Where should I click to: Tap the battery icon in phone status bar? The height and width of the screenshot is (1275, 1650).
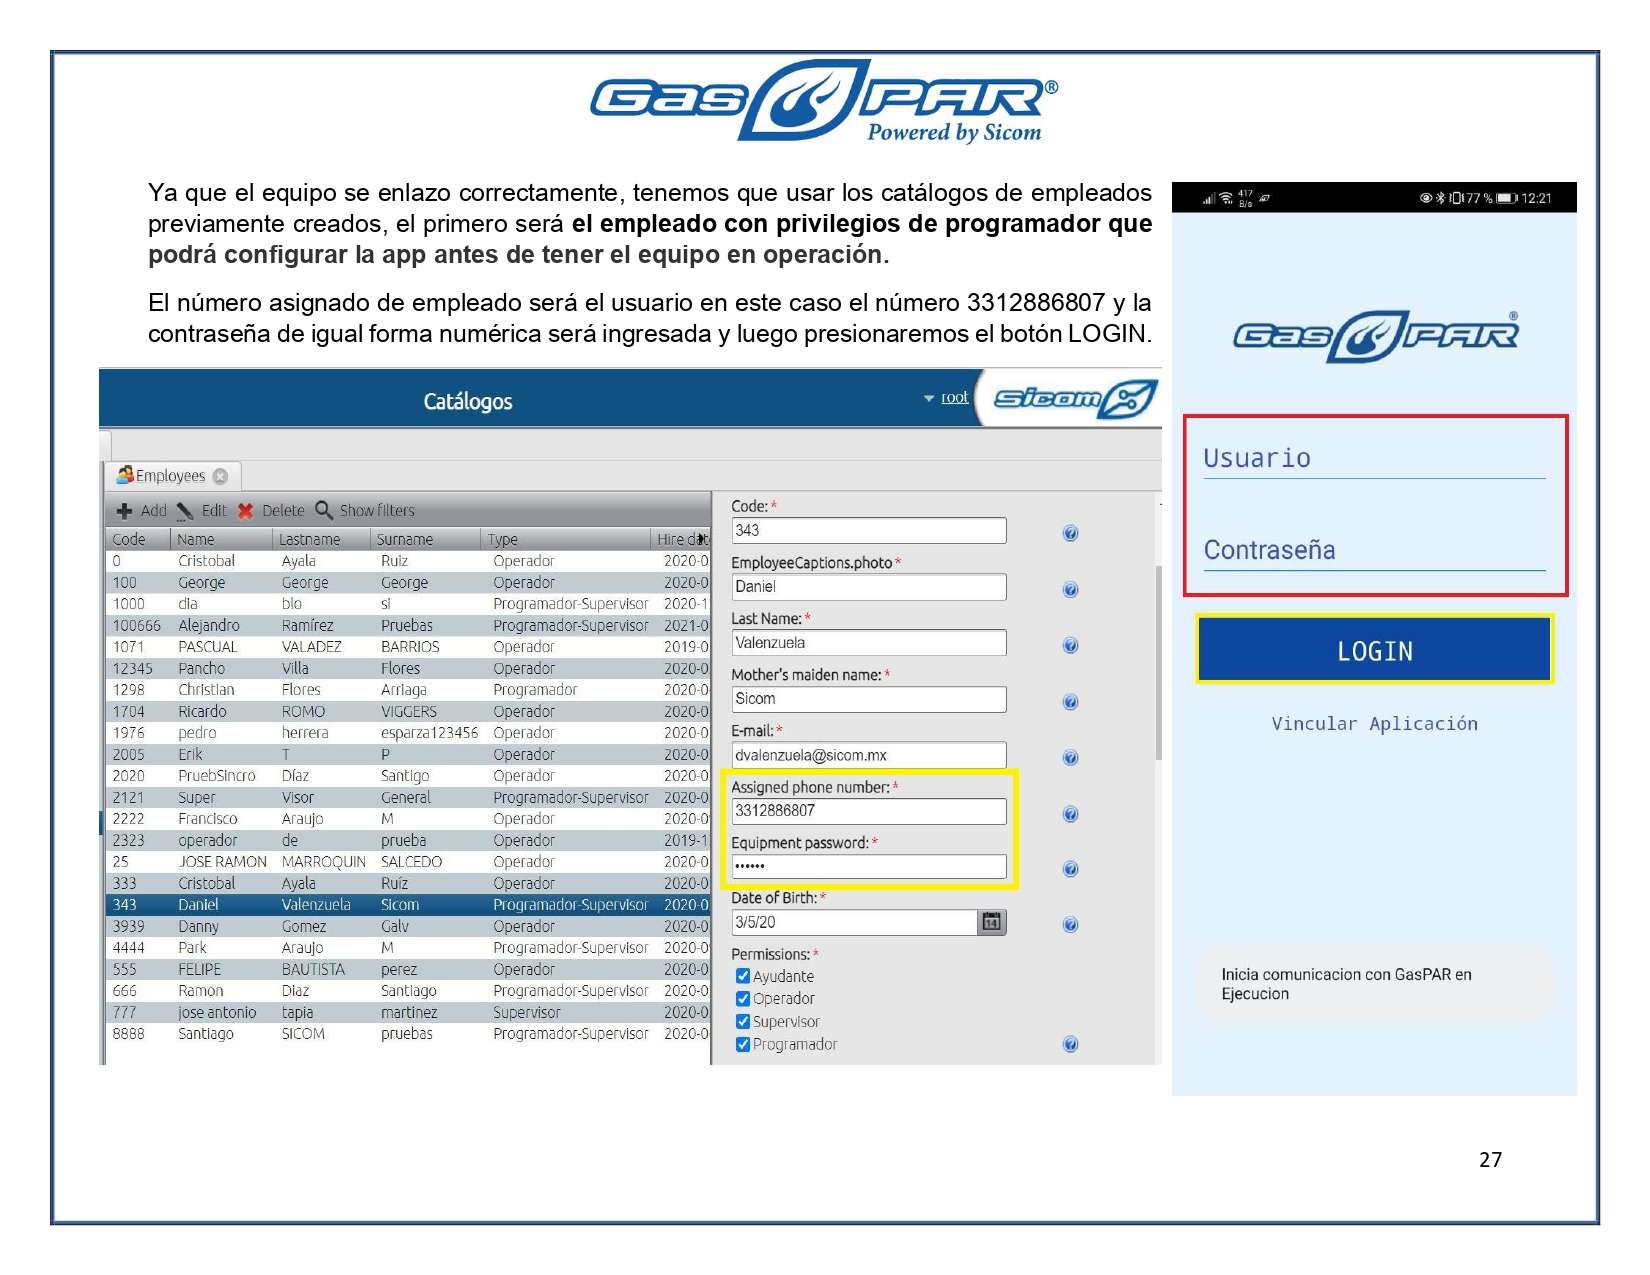(1507, 198)
